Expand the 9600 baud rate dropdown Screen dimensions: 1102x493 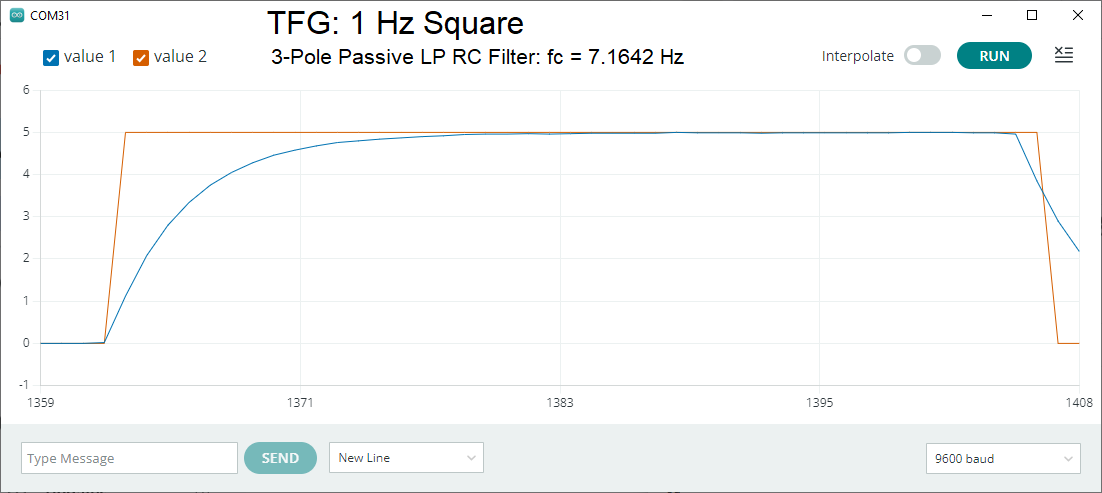1003,459
